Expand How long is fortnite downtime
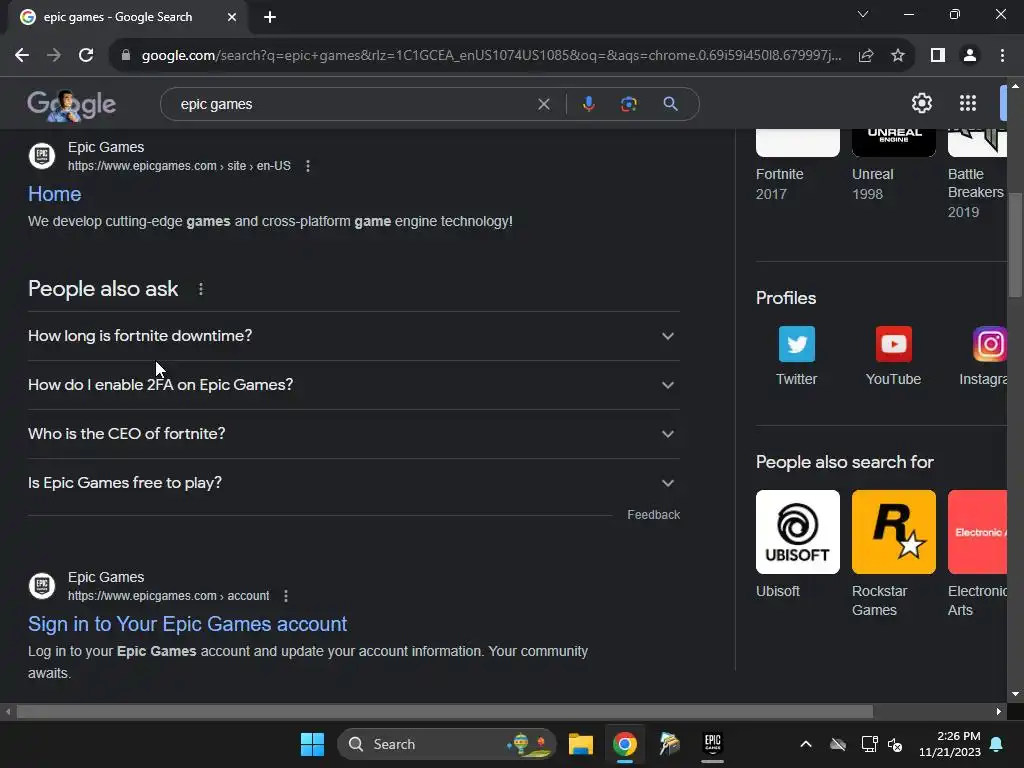 click(353, 336)
